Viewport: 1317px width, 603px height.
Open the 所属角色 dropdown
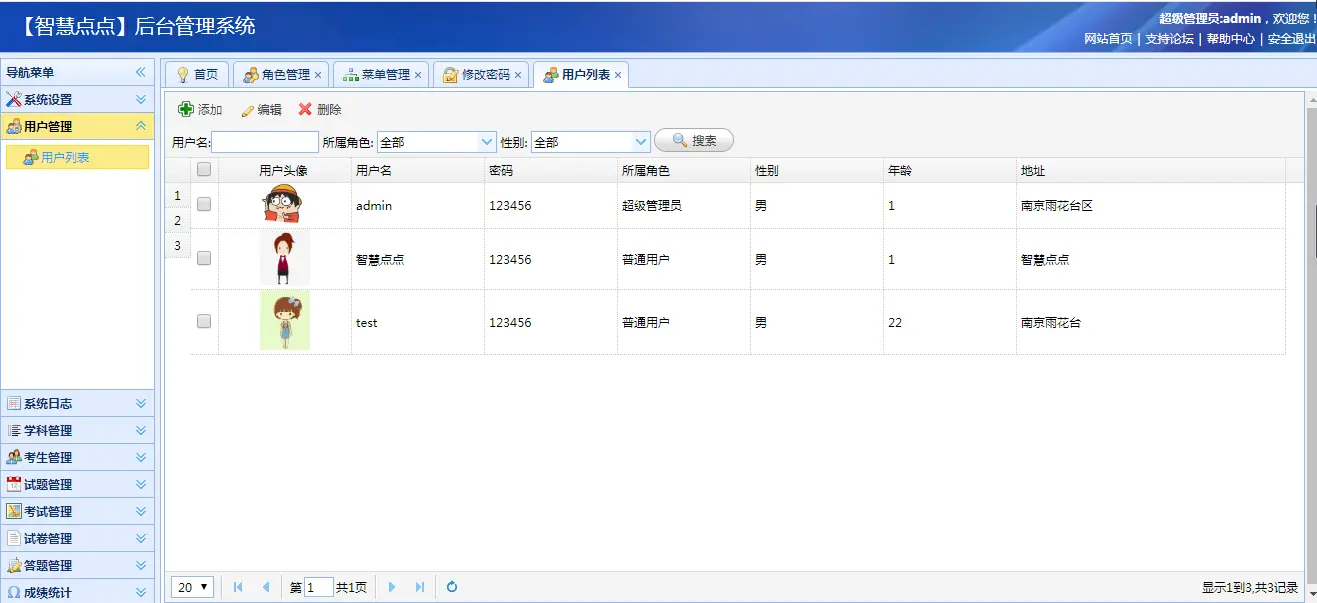coord(487,142)
